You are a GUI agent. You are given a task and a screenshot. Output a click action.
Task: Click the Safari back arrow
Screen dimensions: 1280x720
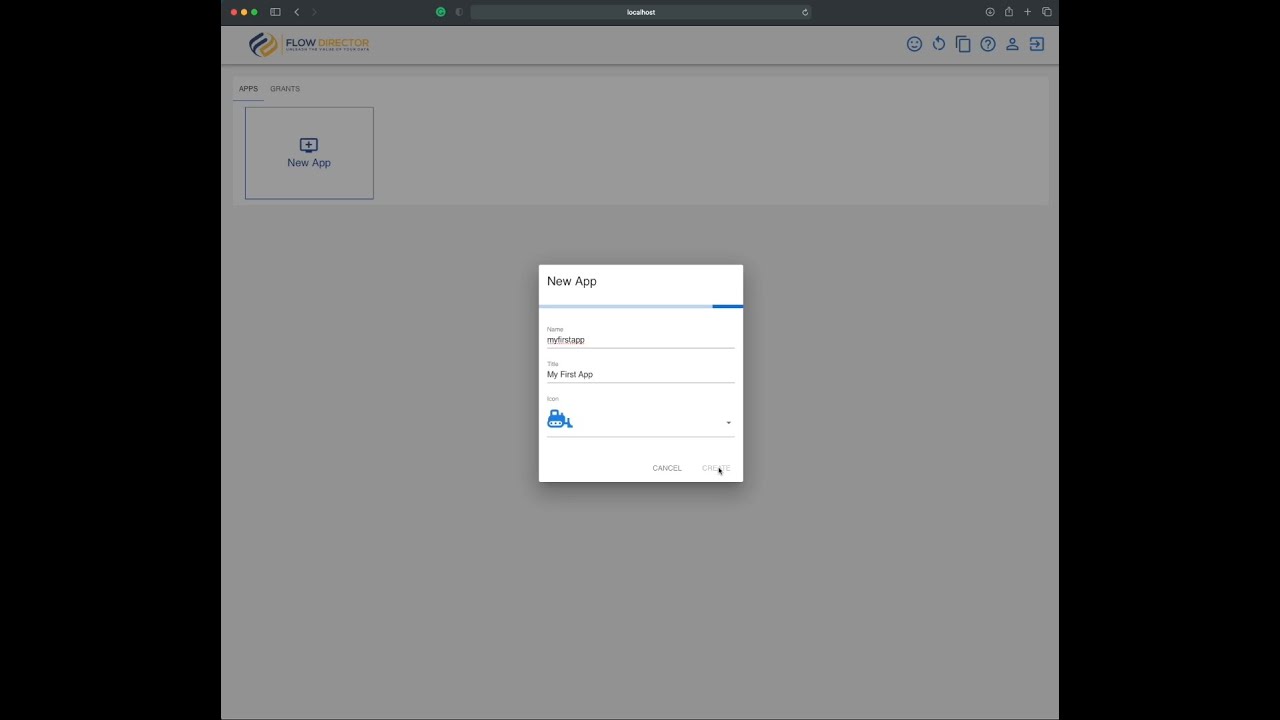pos(297,12)
